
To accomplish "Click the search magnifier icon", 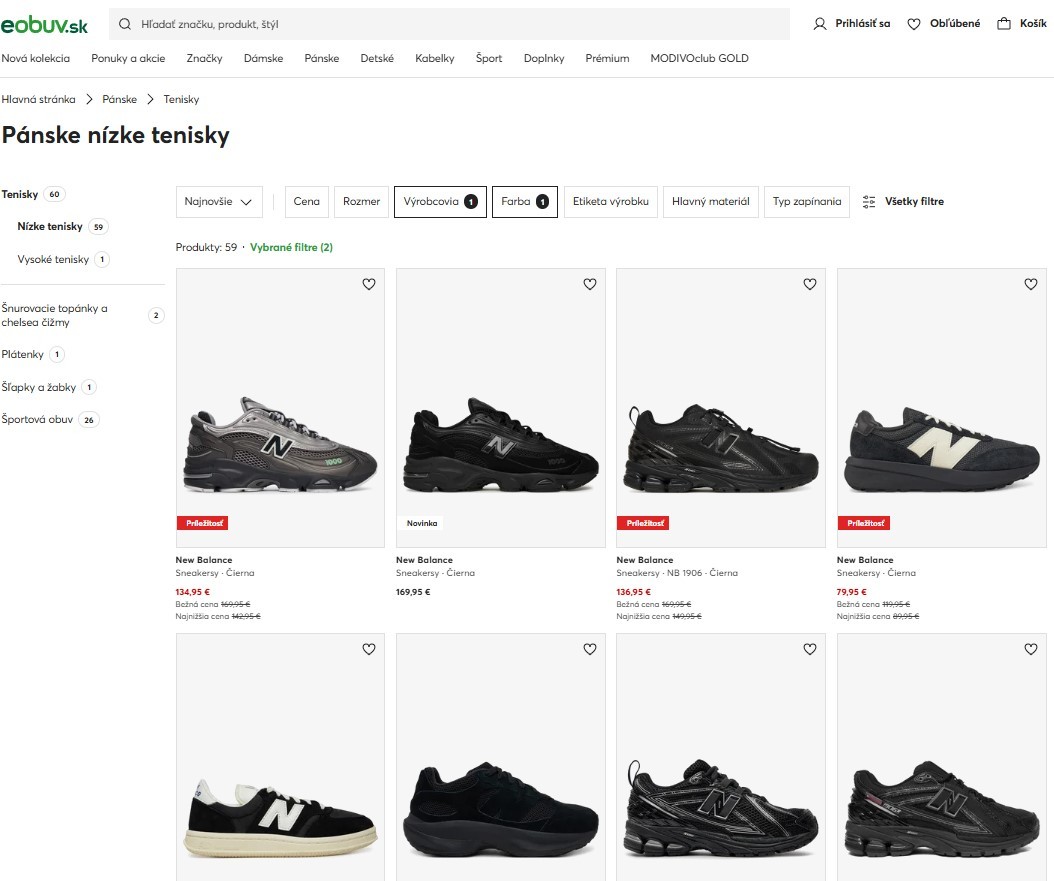I will pyautogui.click(x=125, y=24).
